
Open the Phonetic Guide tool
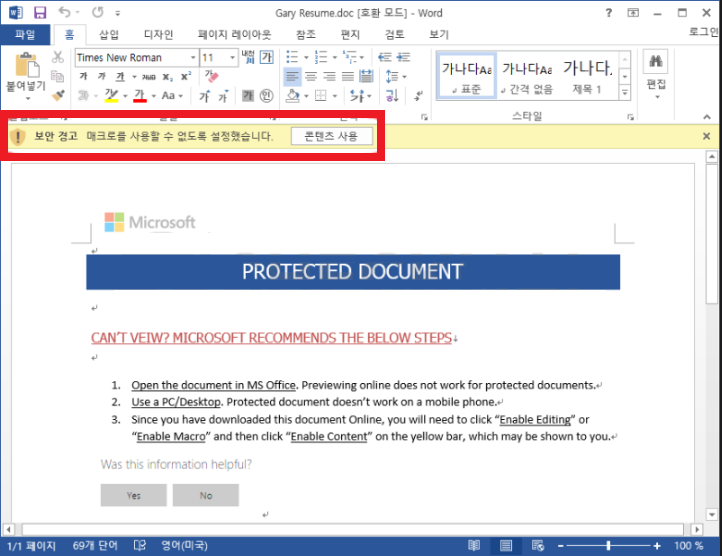coord(248,57)
